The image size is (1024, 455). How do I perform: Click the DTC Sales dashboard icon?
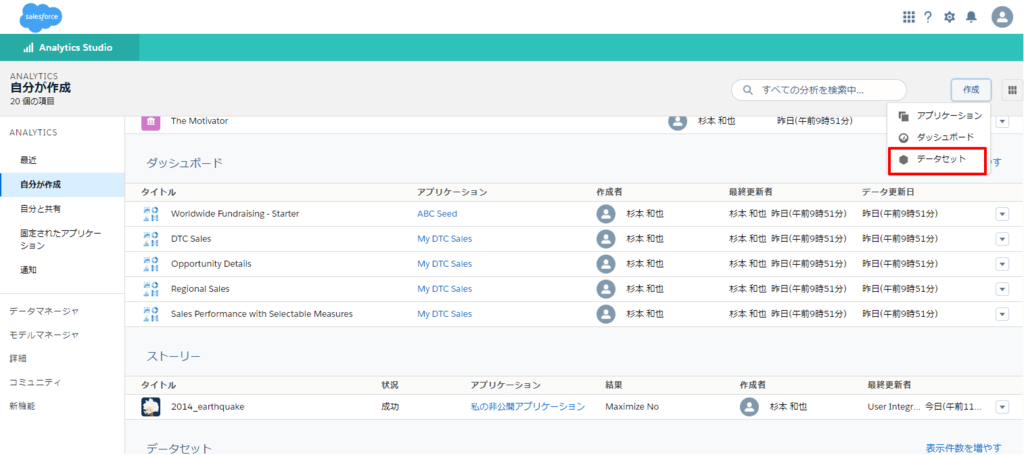[151, 239]
